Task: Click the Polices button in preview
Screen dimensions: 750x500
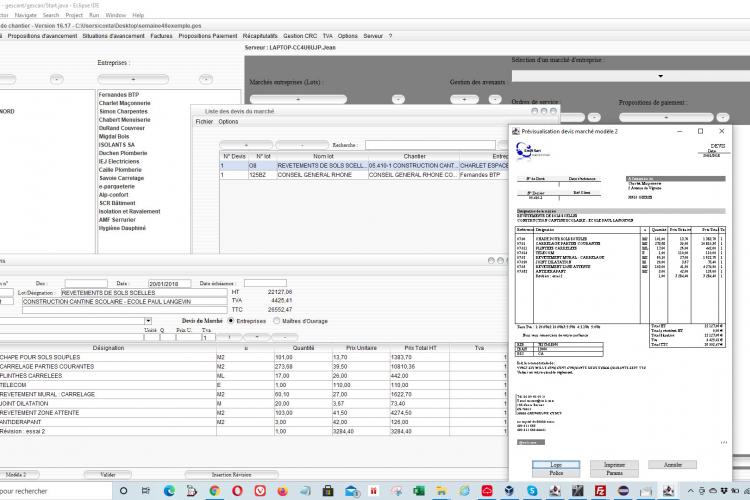Action: point(556,473)
